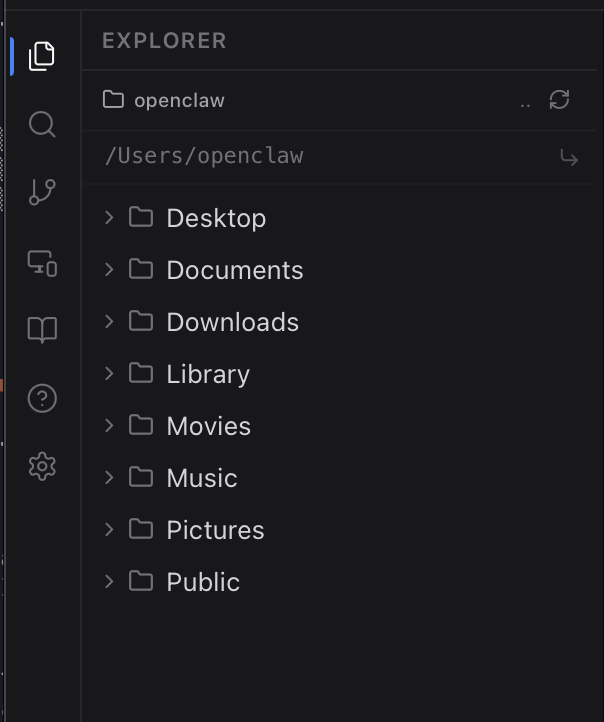Viewport: 604px width, 722px height.
Task: Click the folder icon next to Desktop
Action: [141, 217]
